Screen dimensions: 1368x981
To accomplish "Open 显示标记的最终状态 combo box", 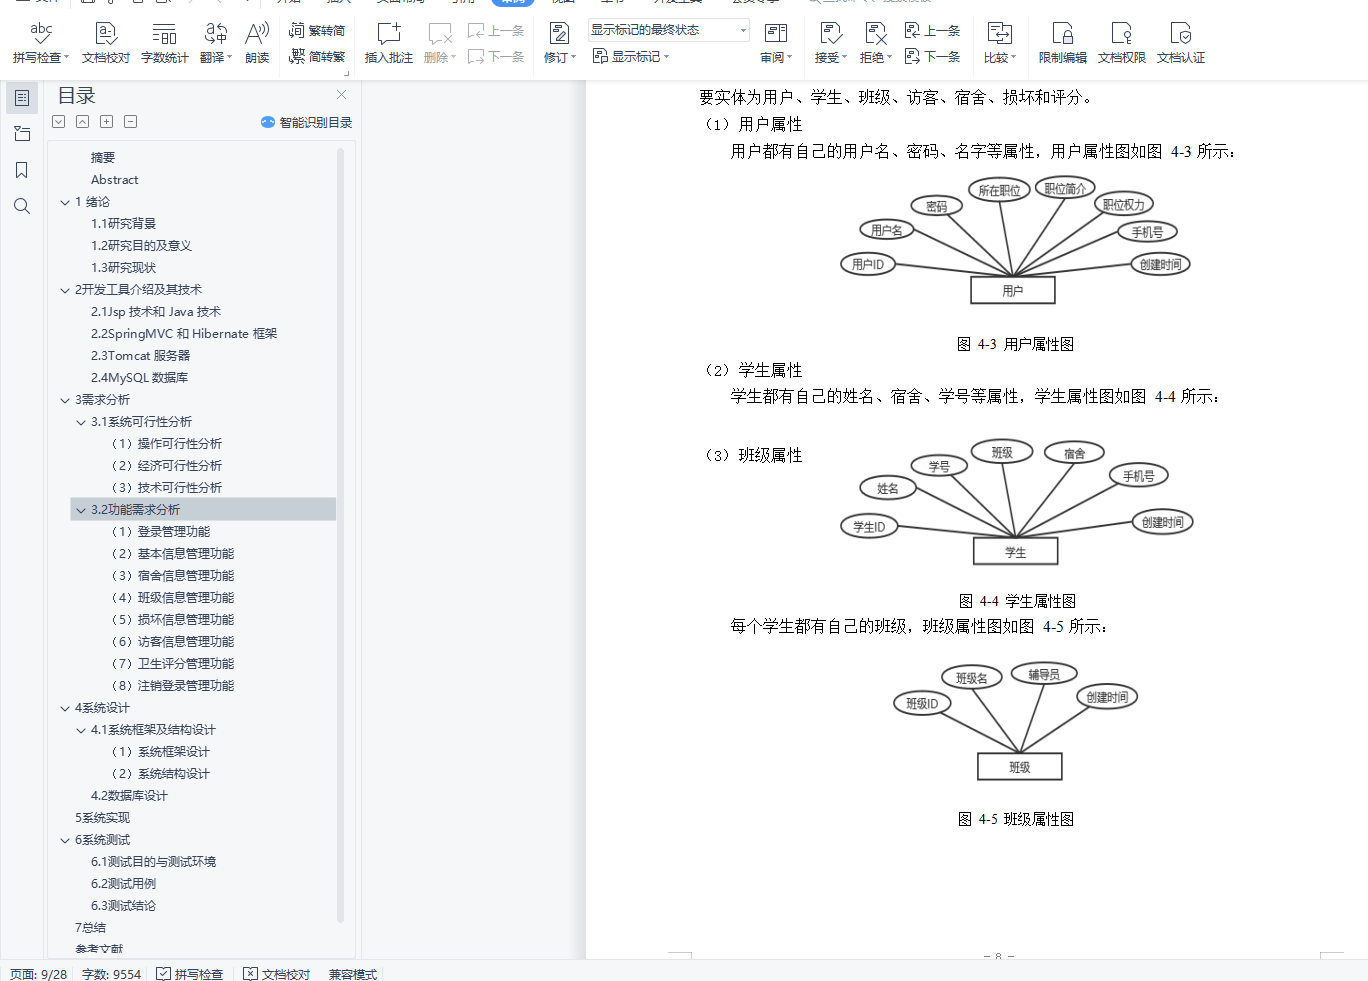I will [668, 30].
